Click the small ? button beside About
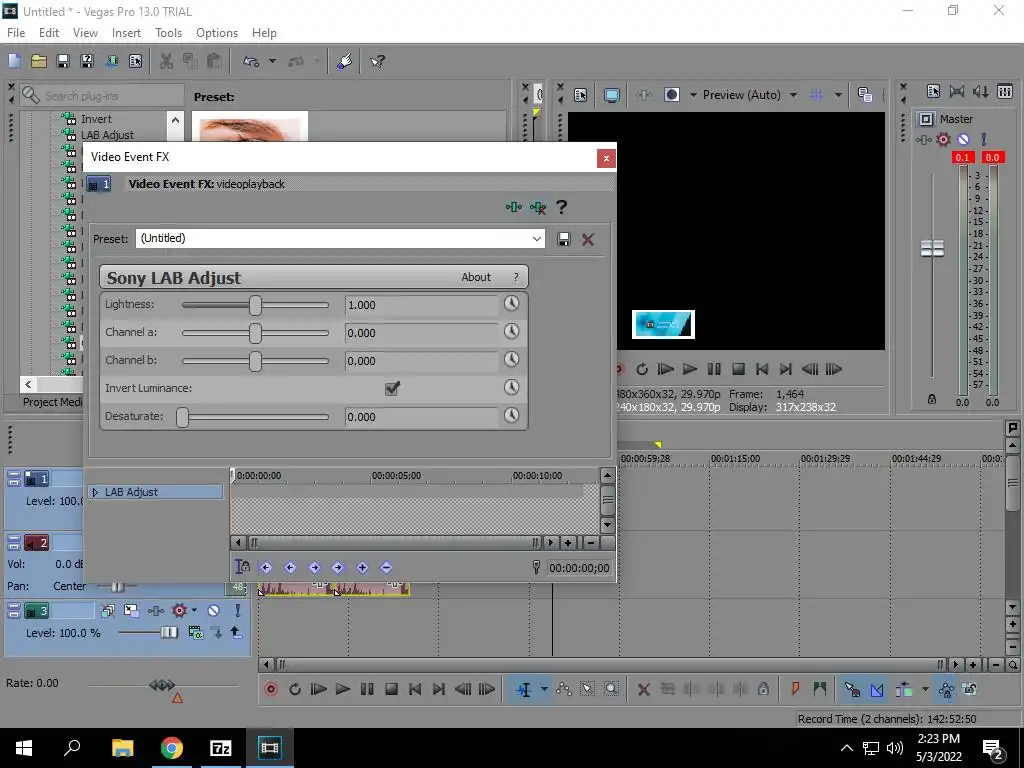Screen dimensions: 1024x768 [x=516, y=278]
